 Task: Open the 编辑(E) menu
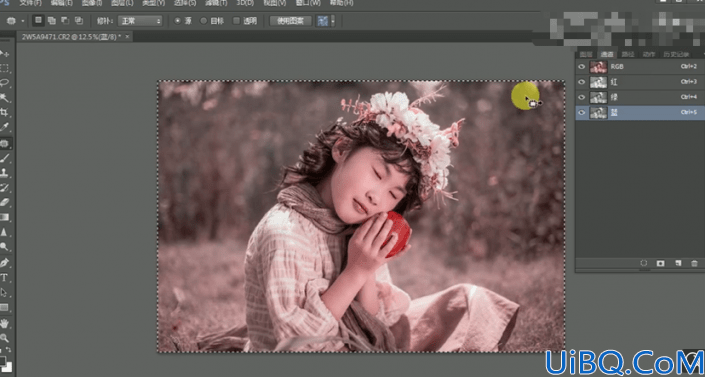(63, 3)
